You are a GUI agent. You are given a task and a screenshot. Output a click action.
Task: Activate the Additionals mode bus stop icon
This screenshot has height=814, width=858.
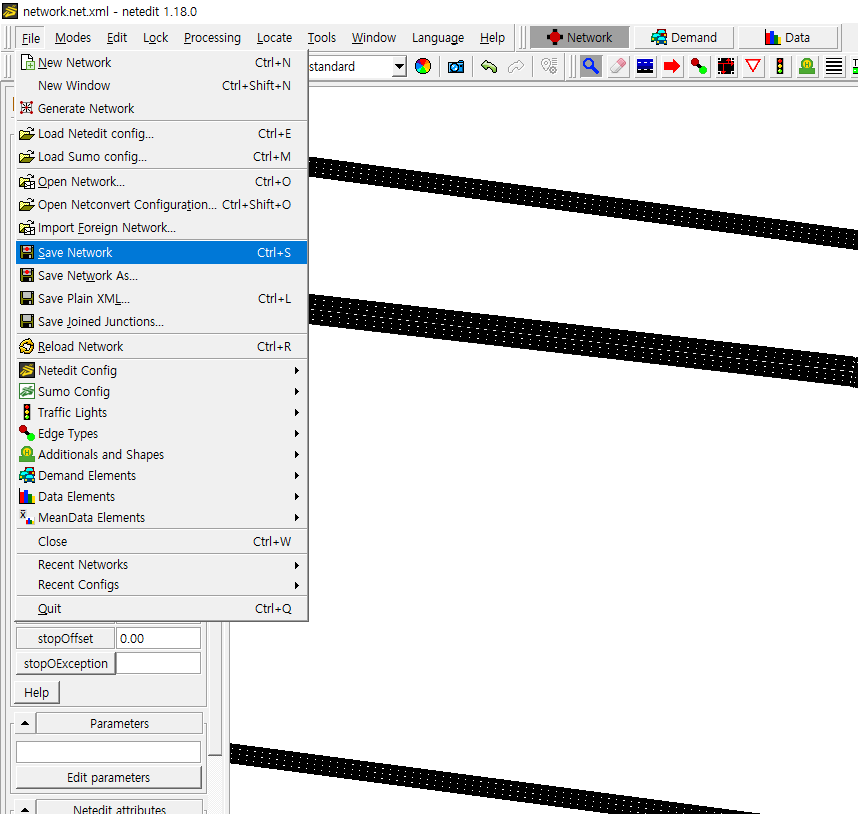[807, 67]
